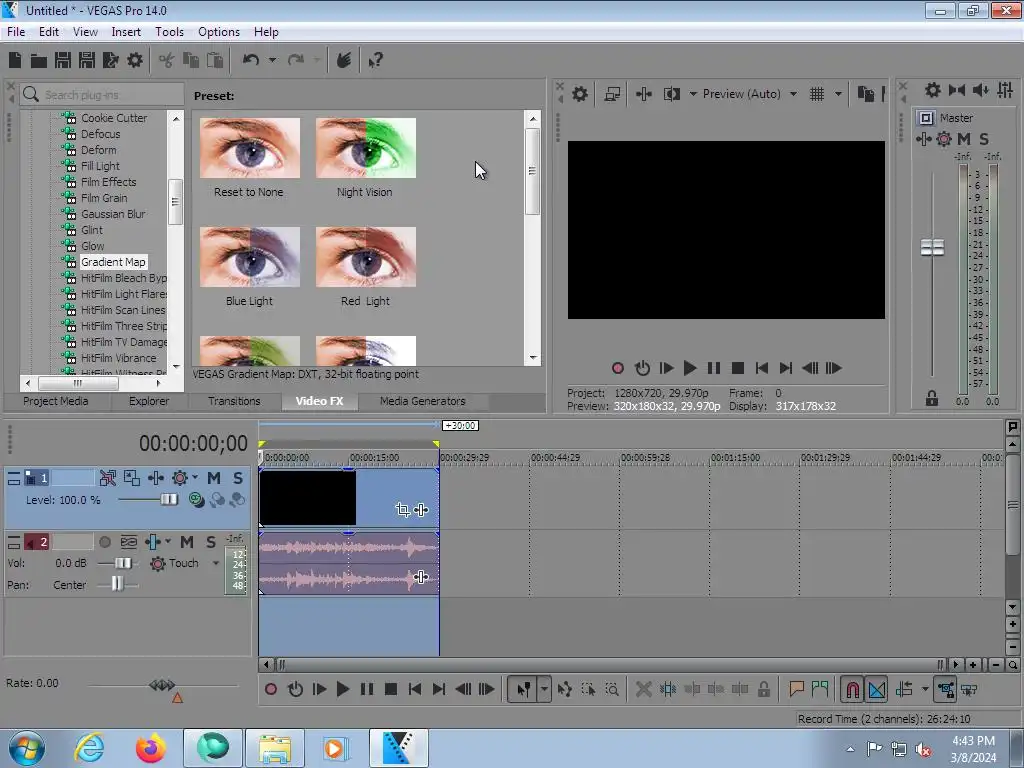
Task: Click video track Level slider handle
Action: pos(169,500)
